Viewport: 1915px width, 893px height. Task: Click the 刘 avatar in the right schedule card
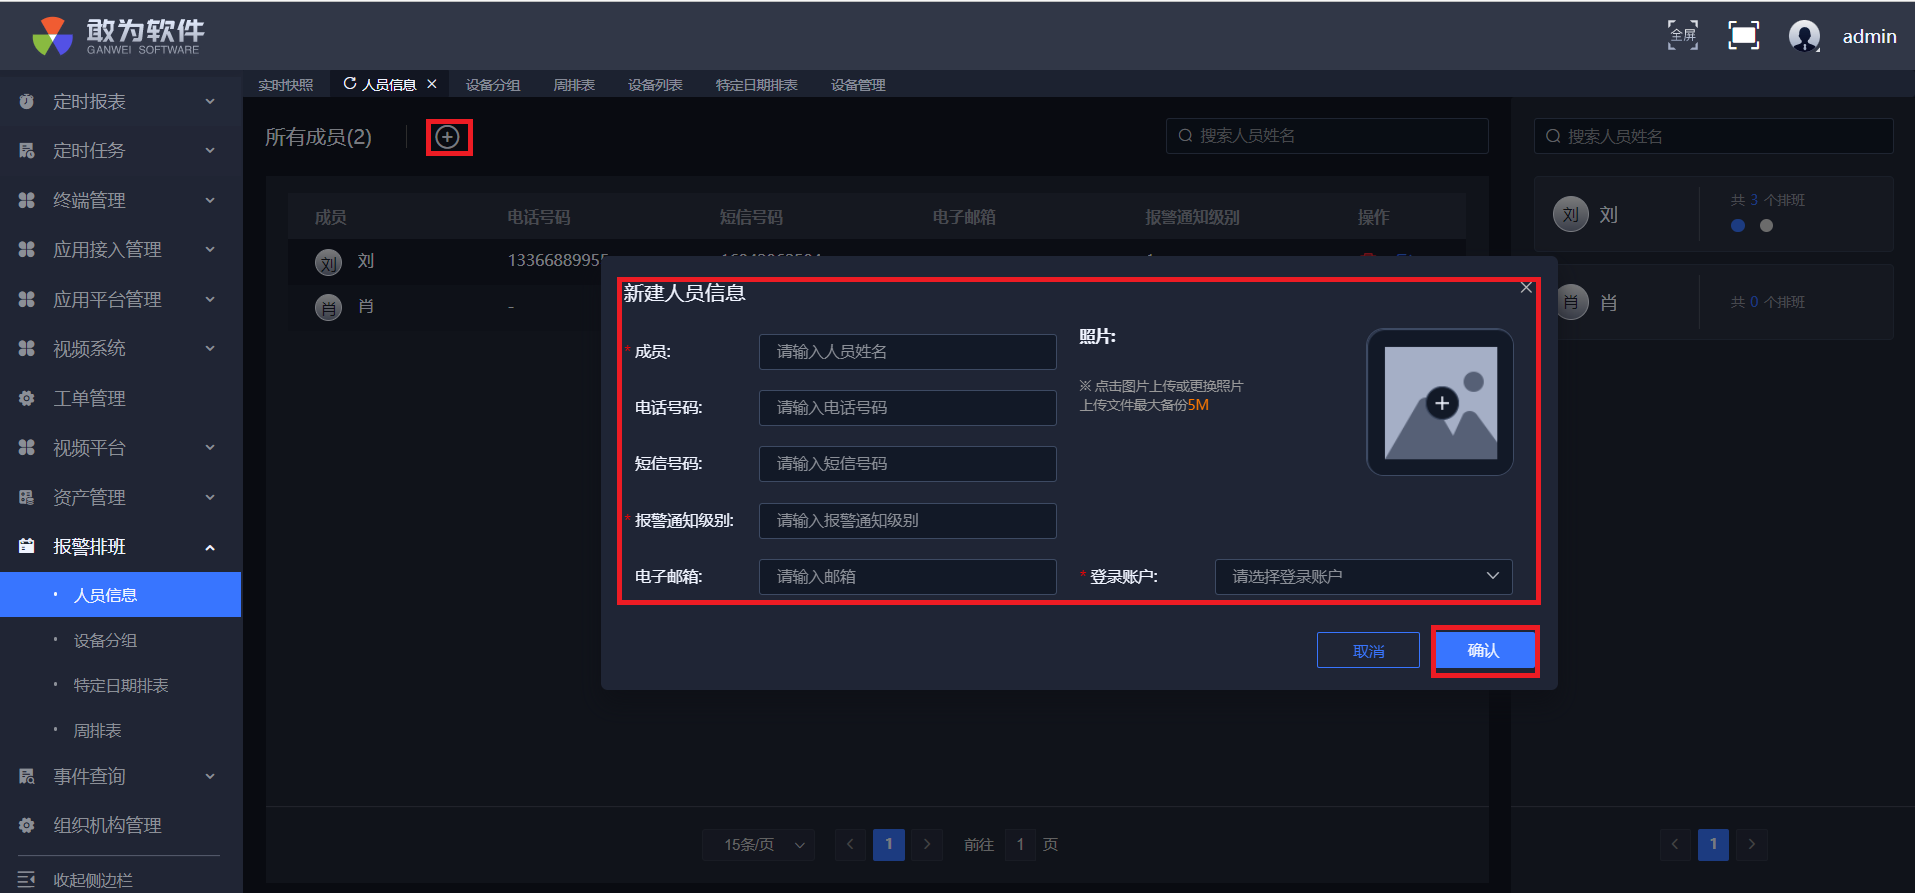(1570, 214)
